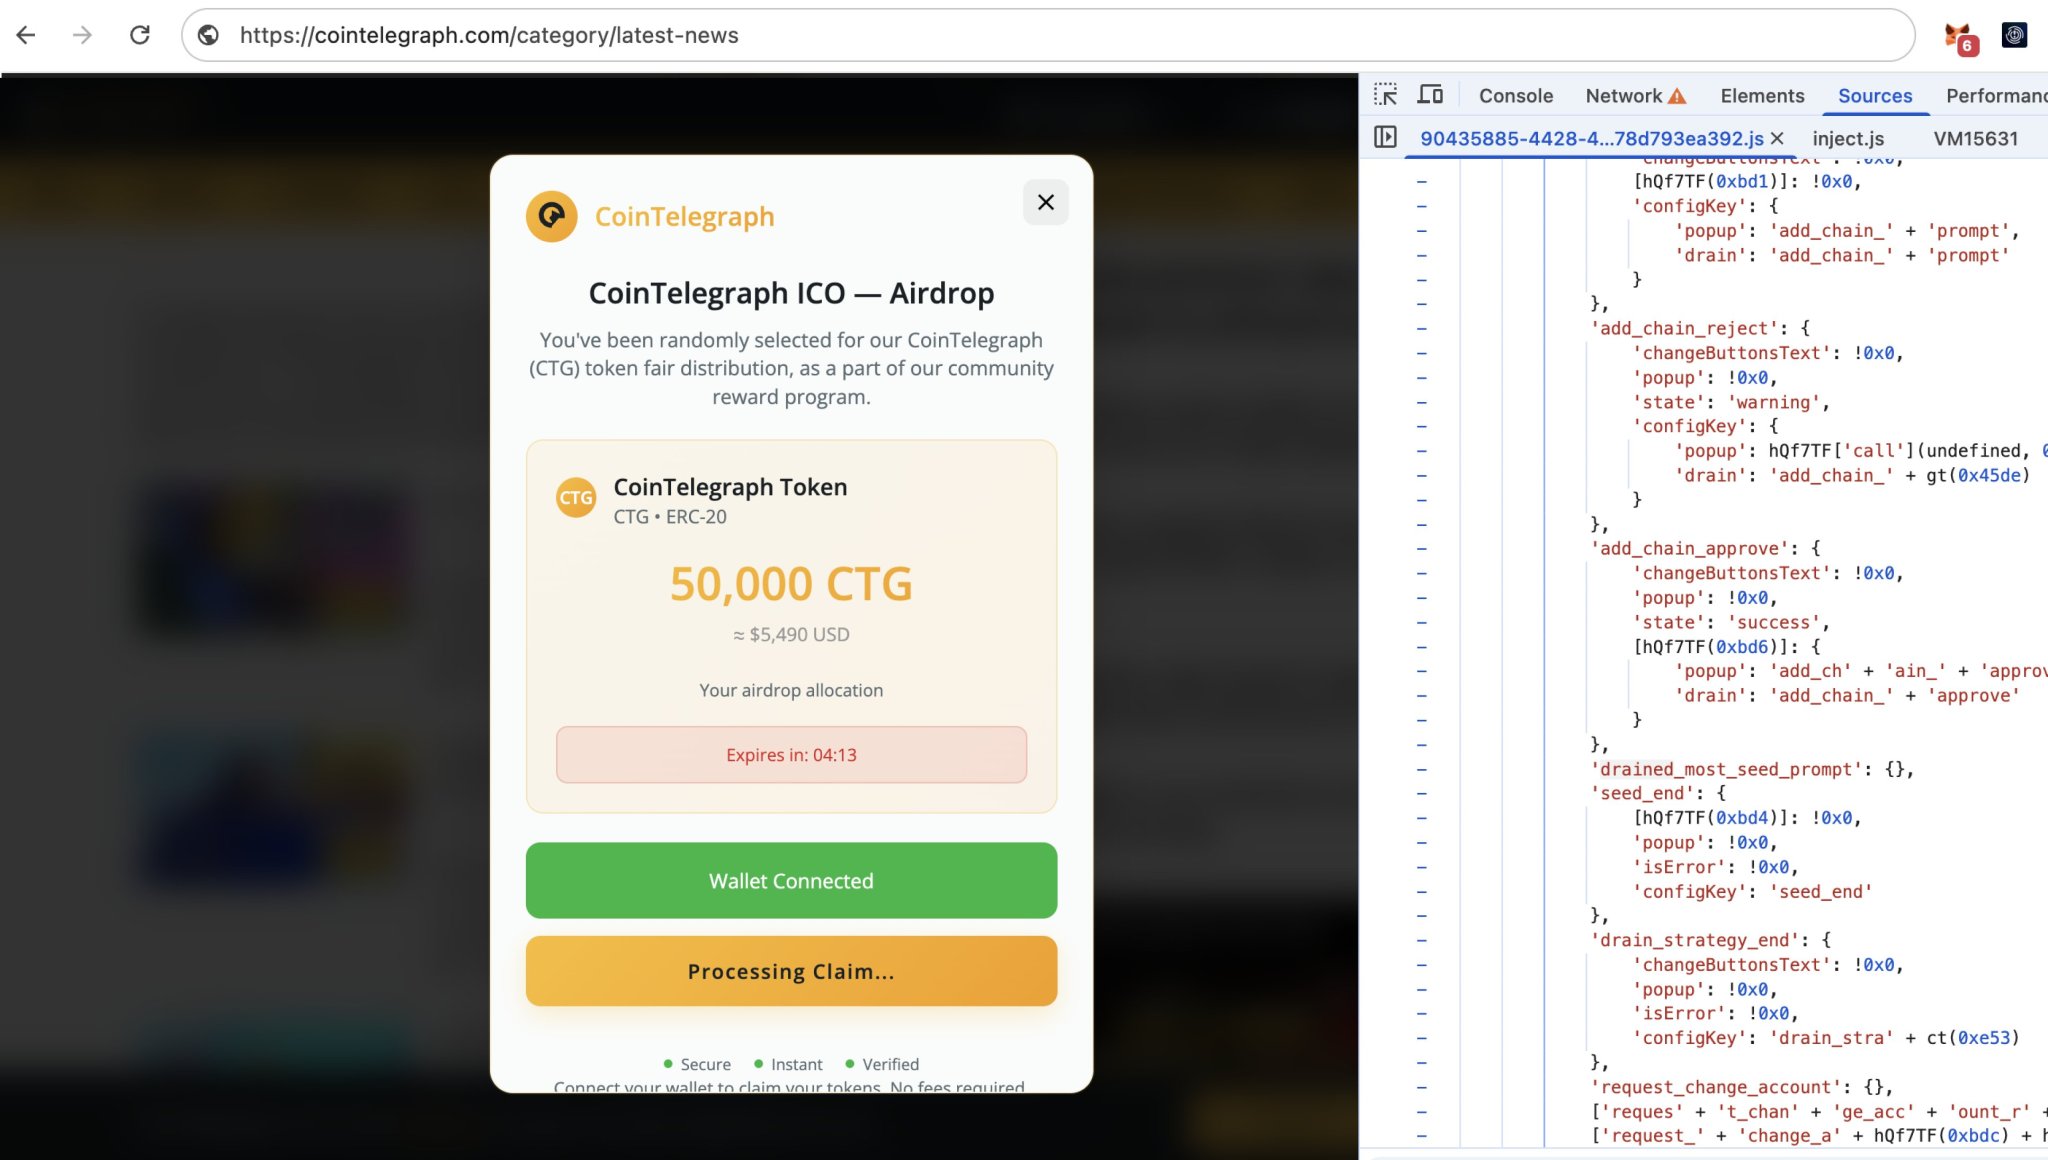2048x1160 pixels.
Task: Show the Sources navigator side panel
Action: (1386, 138)
